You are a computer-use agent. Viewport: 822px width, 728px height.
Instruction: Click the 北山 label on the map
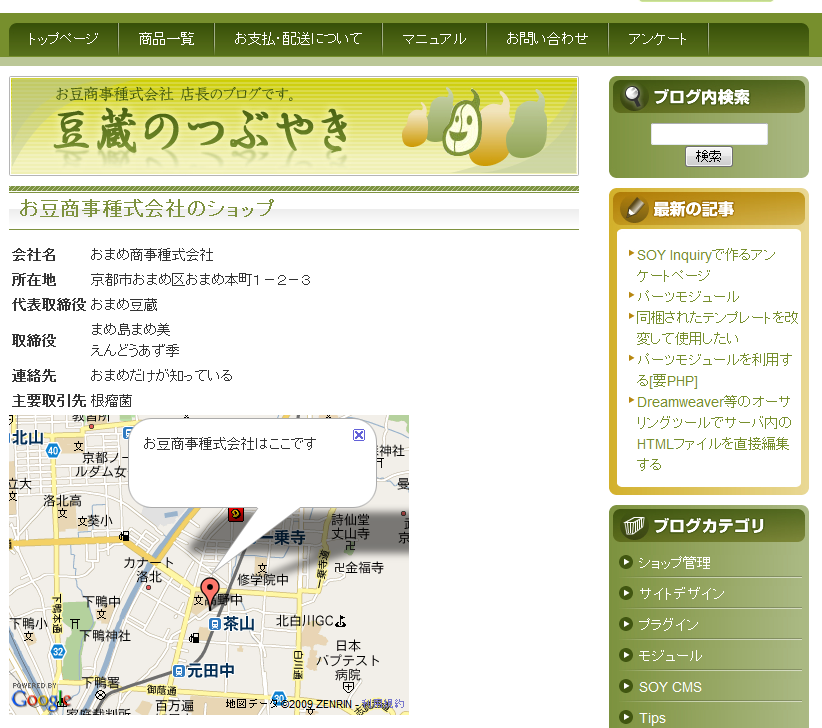[28, 437]
